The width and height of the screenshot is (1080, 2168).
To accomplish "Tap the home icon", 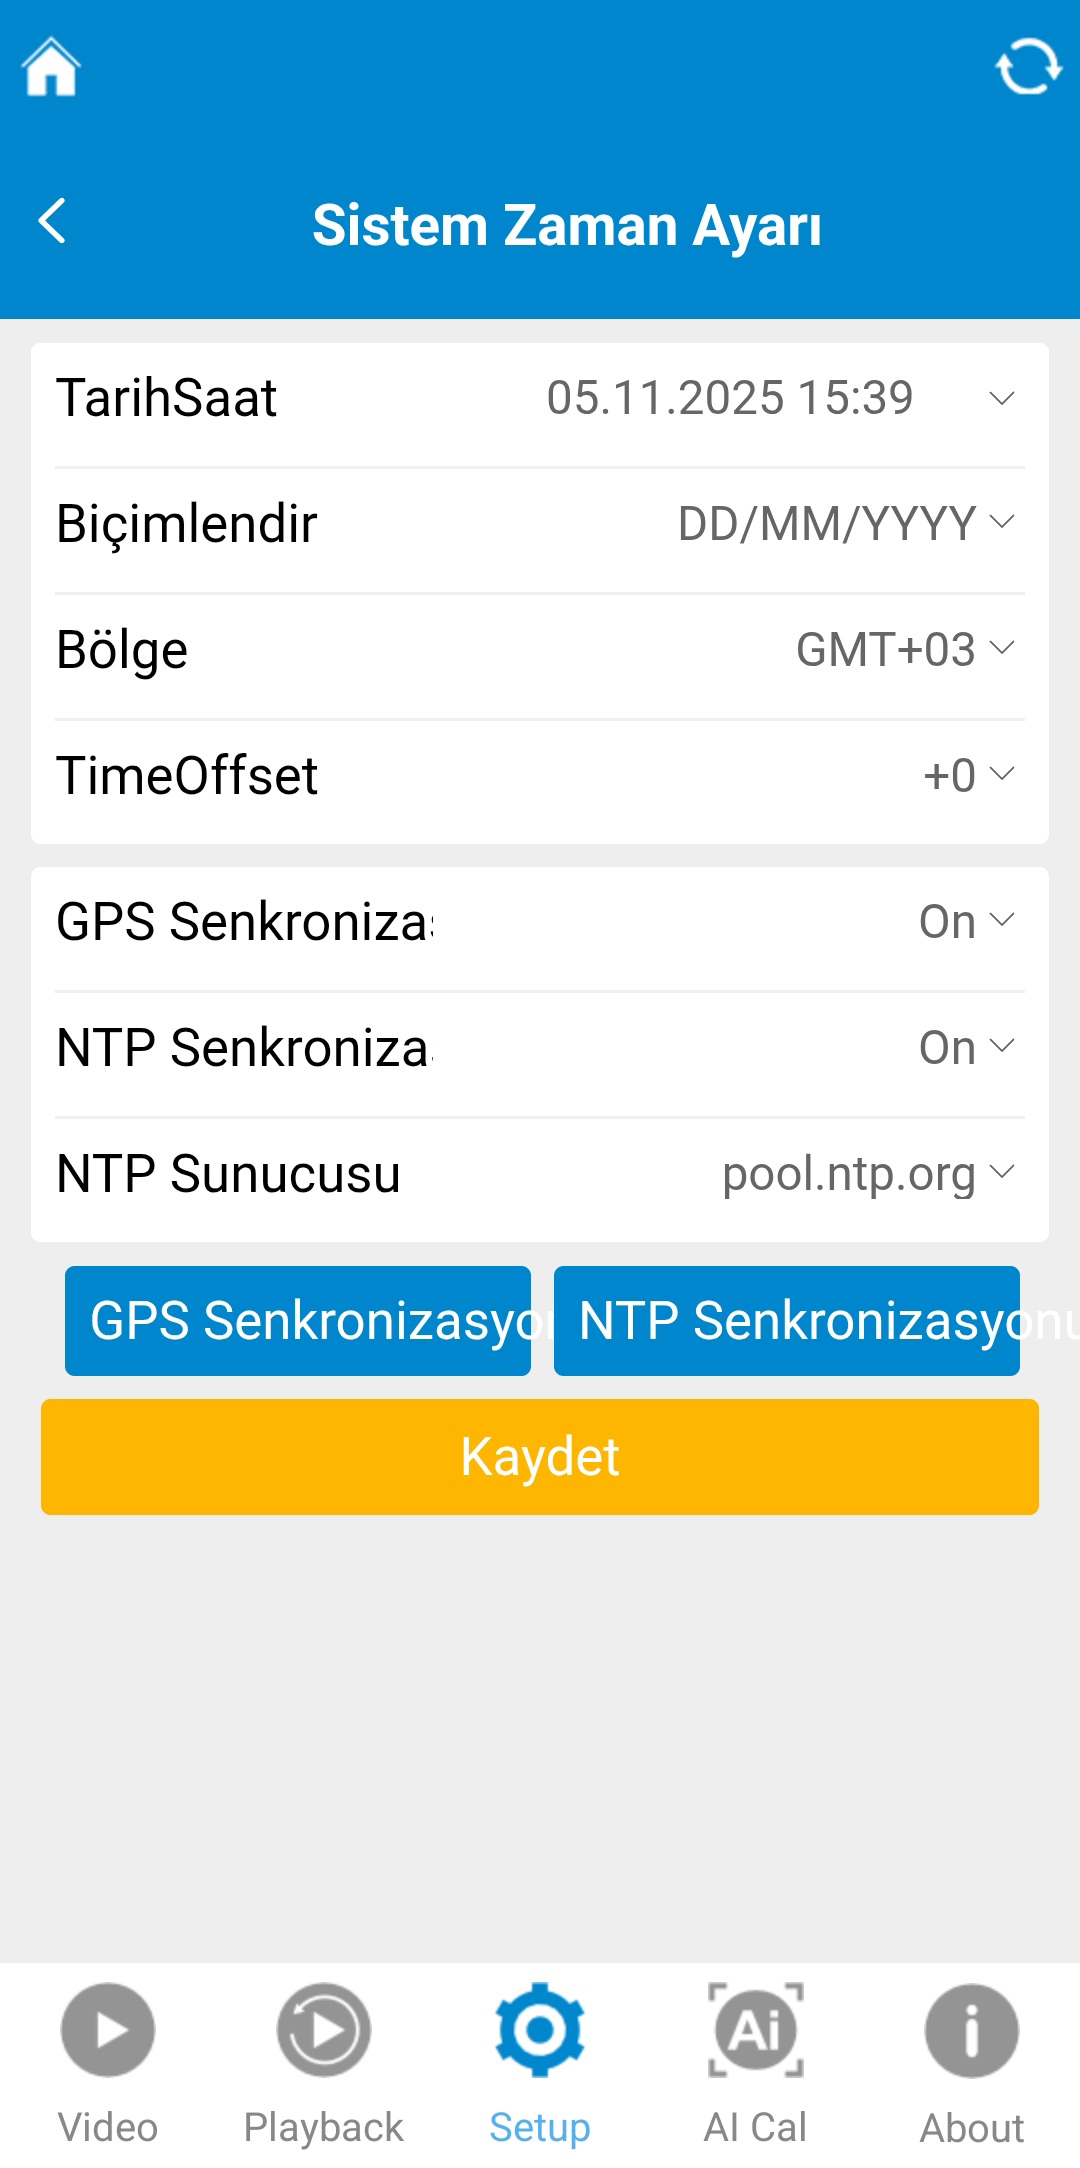I will (x=51, y=67).
